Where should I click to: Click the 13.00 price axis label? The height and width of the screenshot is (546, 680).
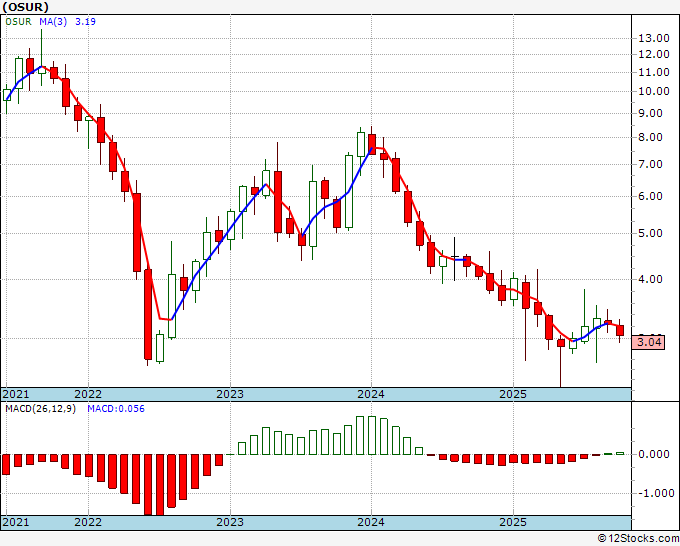(x=654, y=38)
